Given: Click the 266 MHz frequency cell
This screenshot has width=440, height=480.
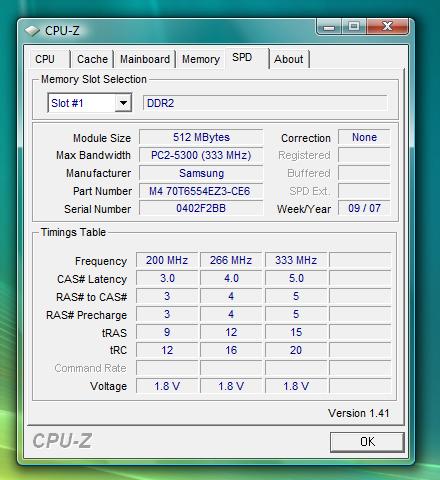Looking at the screenshot, I should [x=231, y=260].
